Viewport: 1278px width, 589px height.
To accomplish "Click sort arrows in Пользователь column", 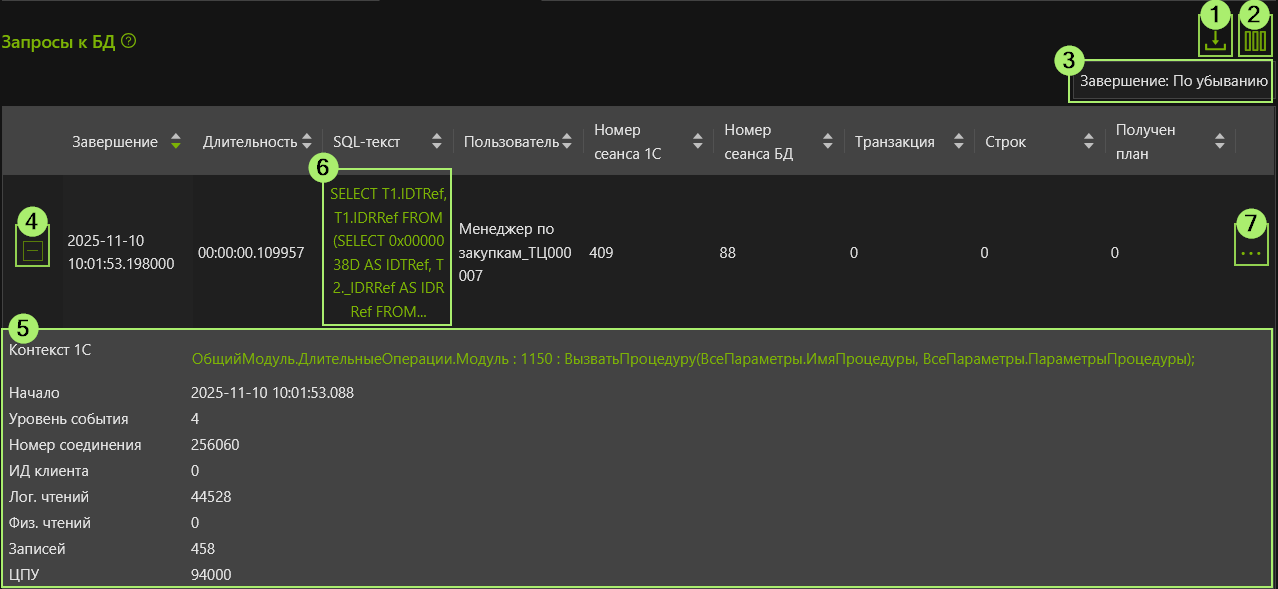I will point(567,142).
